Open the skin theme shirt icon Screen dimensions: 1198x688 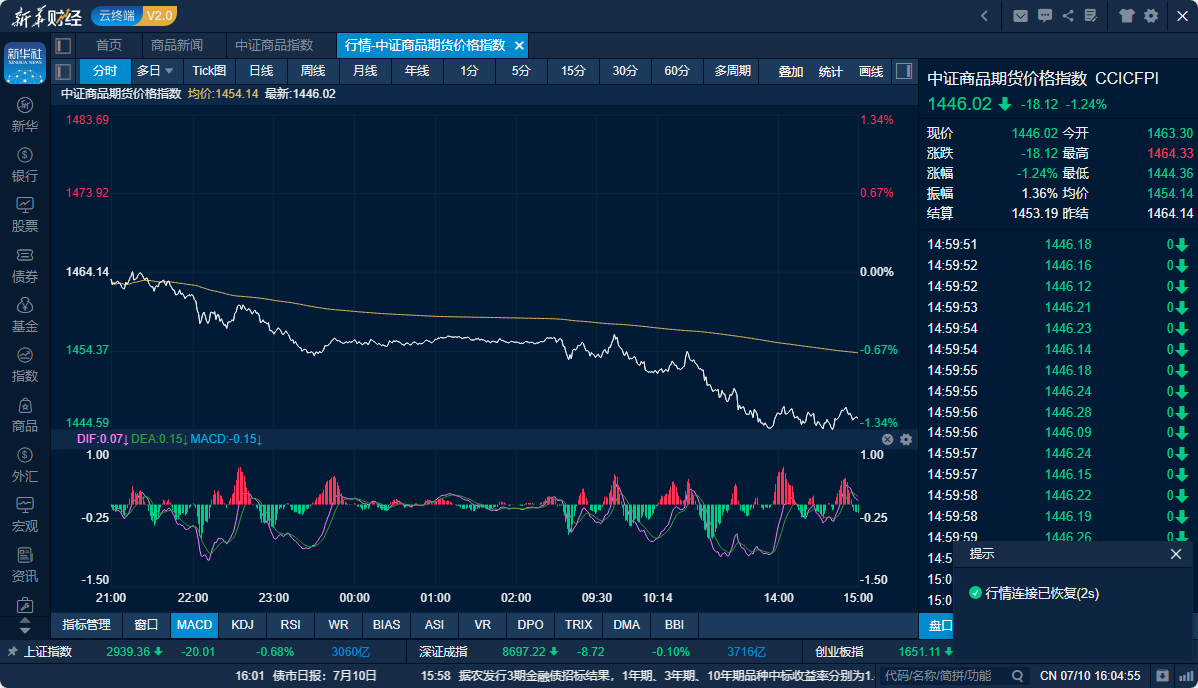point(1127,16)
